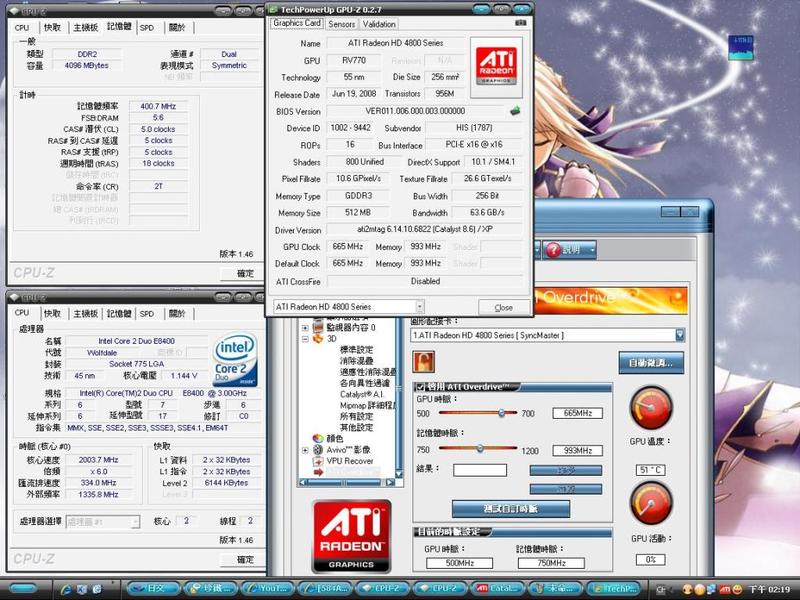800x600 pixels.
Task: Click the Close button in GPU-Z
Action: pos(504,307)
